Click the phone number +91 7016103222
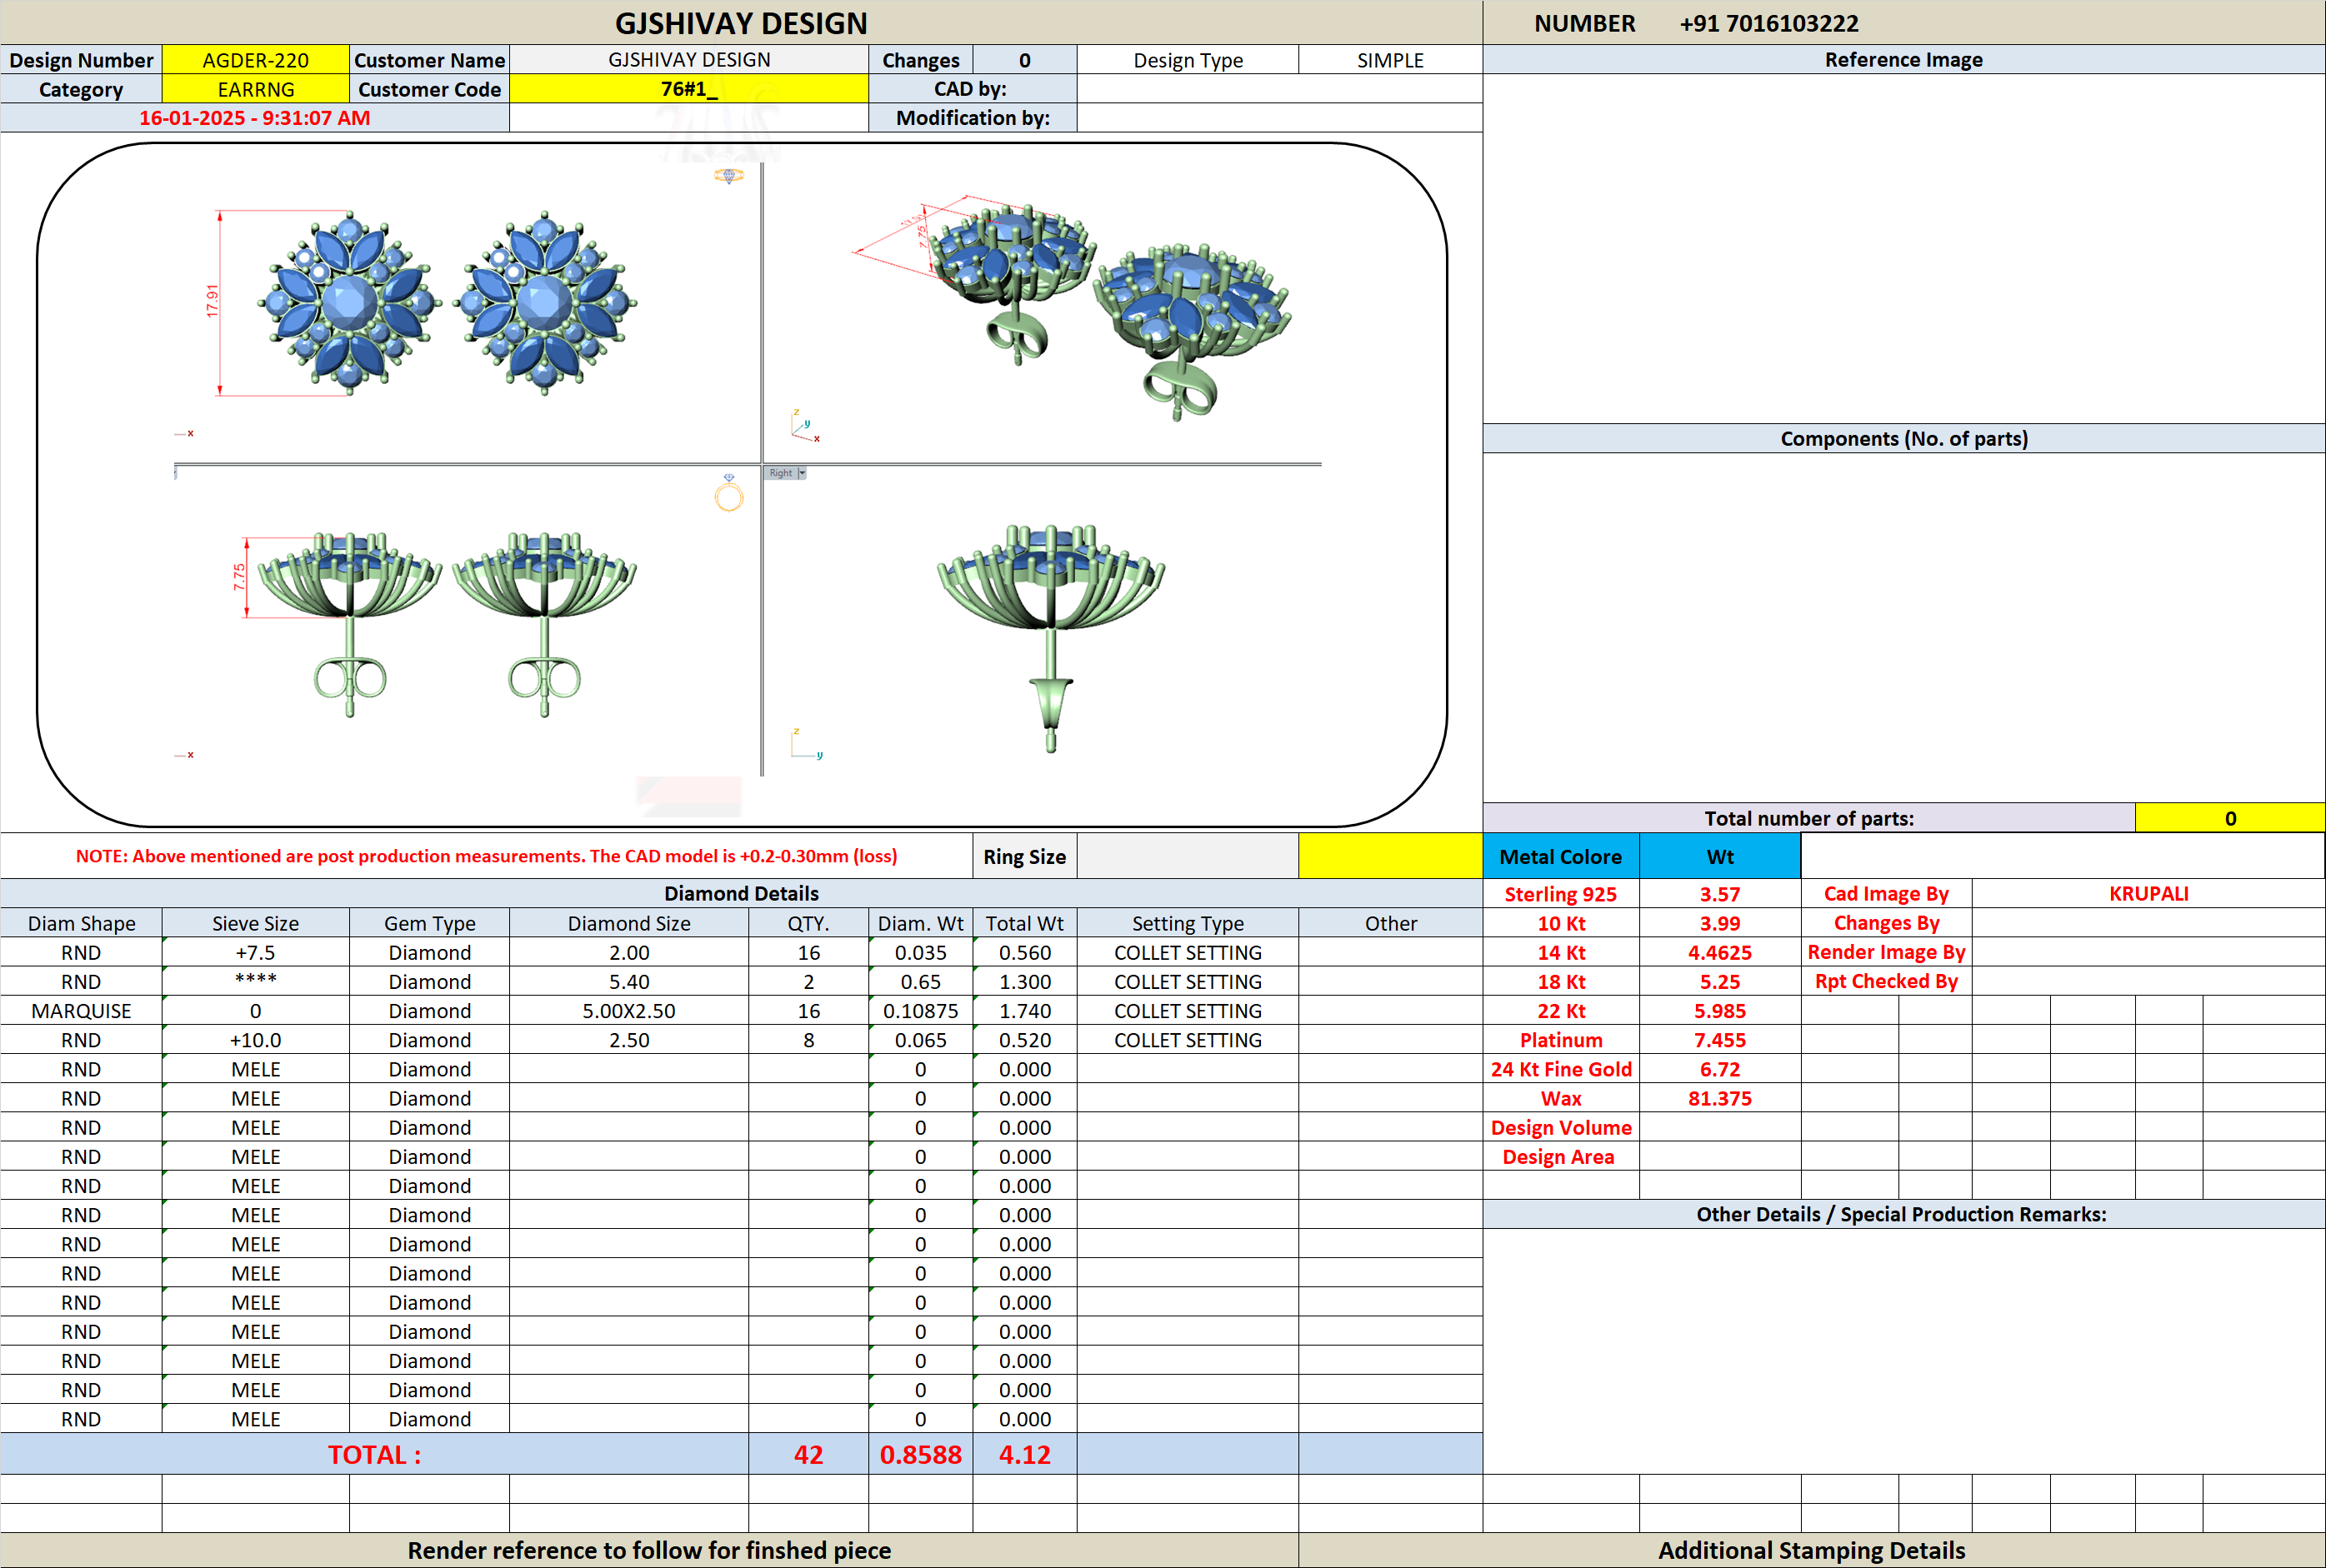Viewport: 2326px width, 1568px height. pyautogui.click(x=1769, y=23)
